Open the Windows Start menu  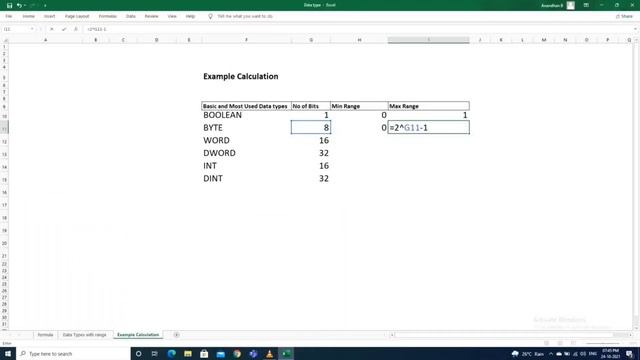pyautogui.click(x=8, y=353)
